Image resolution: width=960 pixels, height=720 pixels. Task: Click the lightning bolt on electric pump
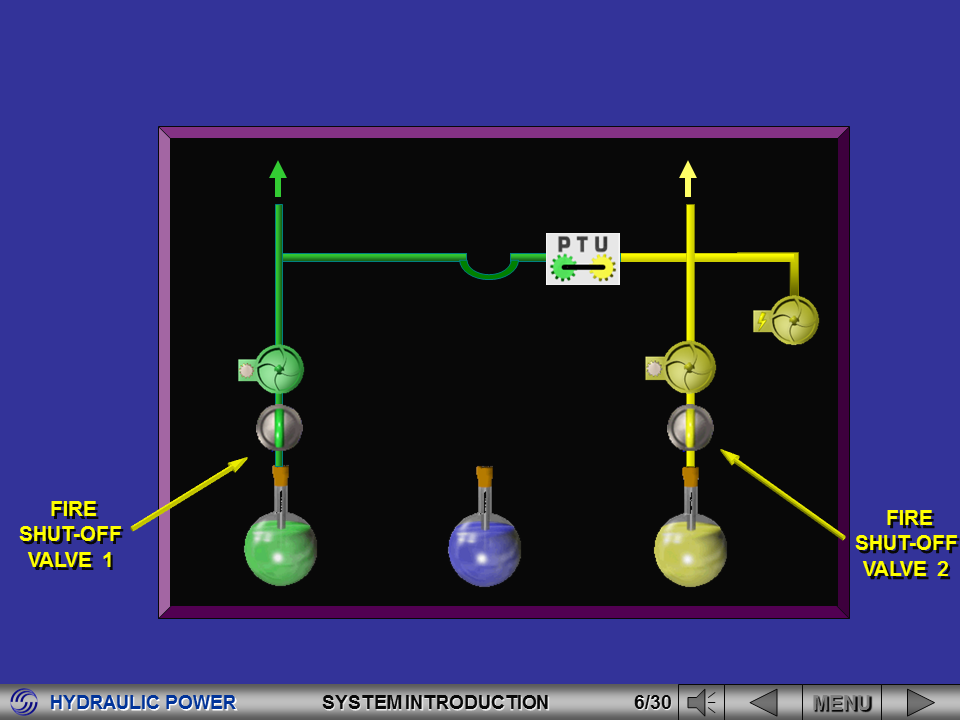[x=762, y=321]
